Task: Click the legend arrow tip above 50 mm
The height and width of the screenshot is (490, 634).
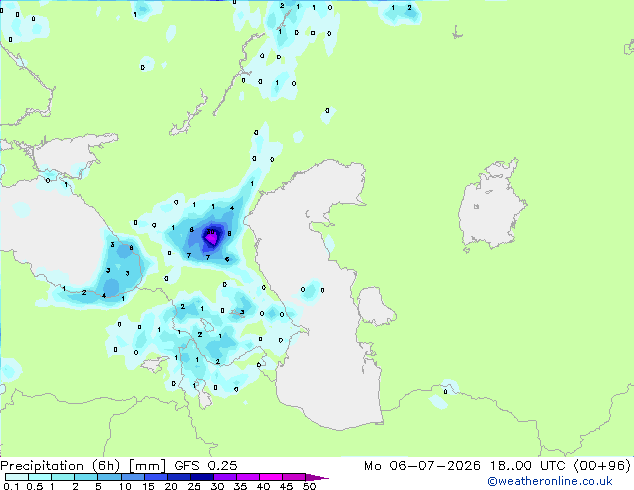Action: [x=317, y=477]
